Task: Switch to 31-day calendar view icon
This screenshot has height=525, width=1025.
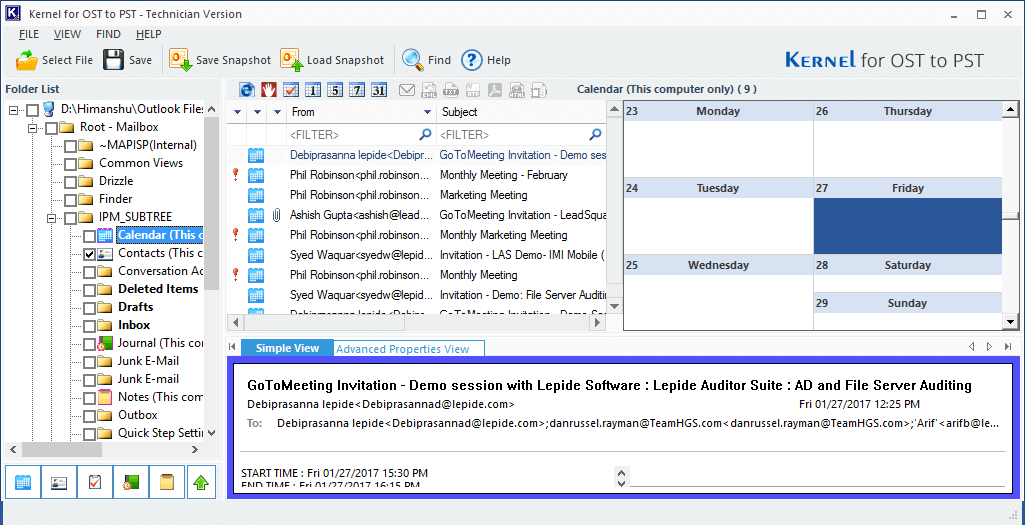Action: point(379,90)
